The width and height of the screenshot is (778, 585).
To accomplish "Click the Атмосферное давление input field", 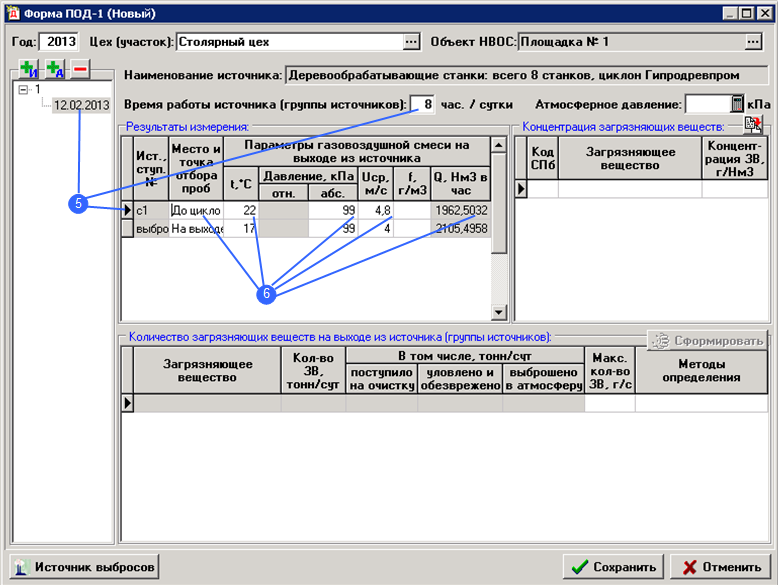I will click(708, 104).
